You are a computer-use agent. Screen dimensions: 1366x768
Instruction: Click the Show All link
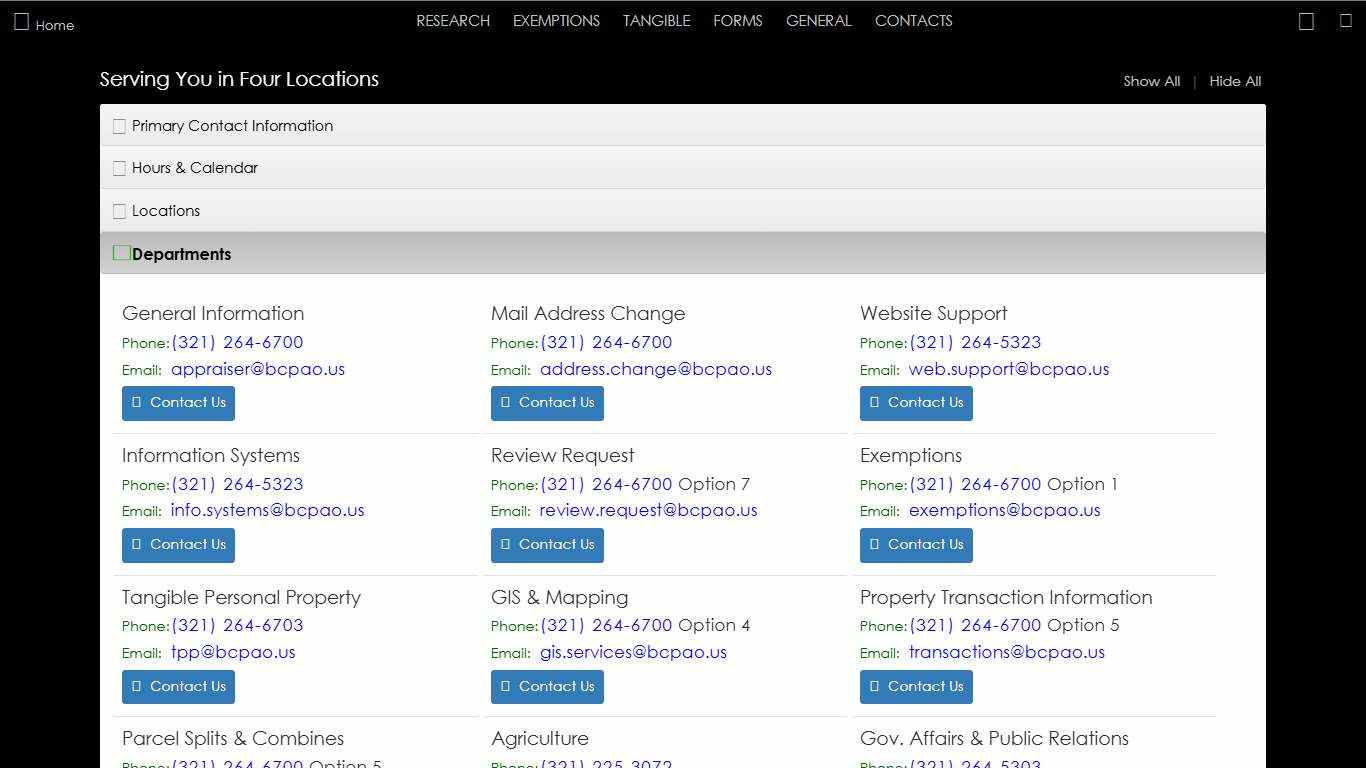[1151, 81]
